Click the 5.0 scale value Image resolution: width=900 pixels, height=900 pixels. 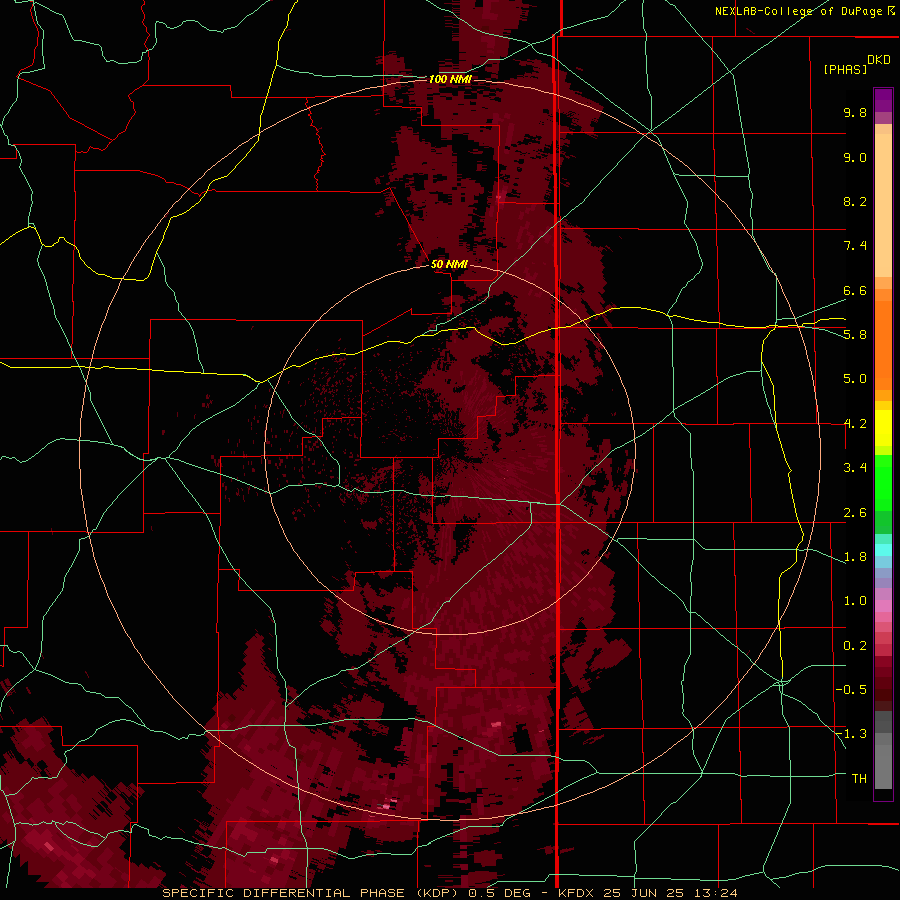click(855, 379)
